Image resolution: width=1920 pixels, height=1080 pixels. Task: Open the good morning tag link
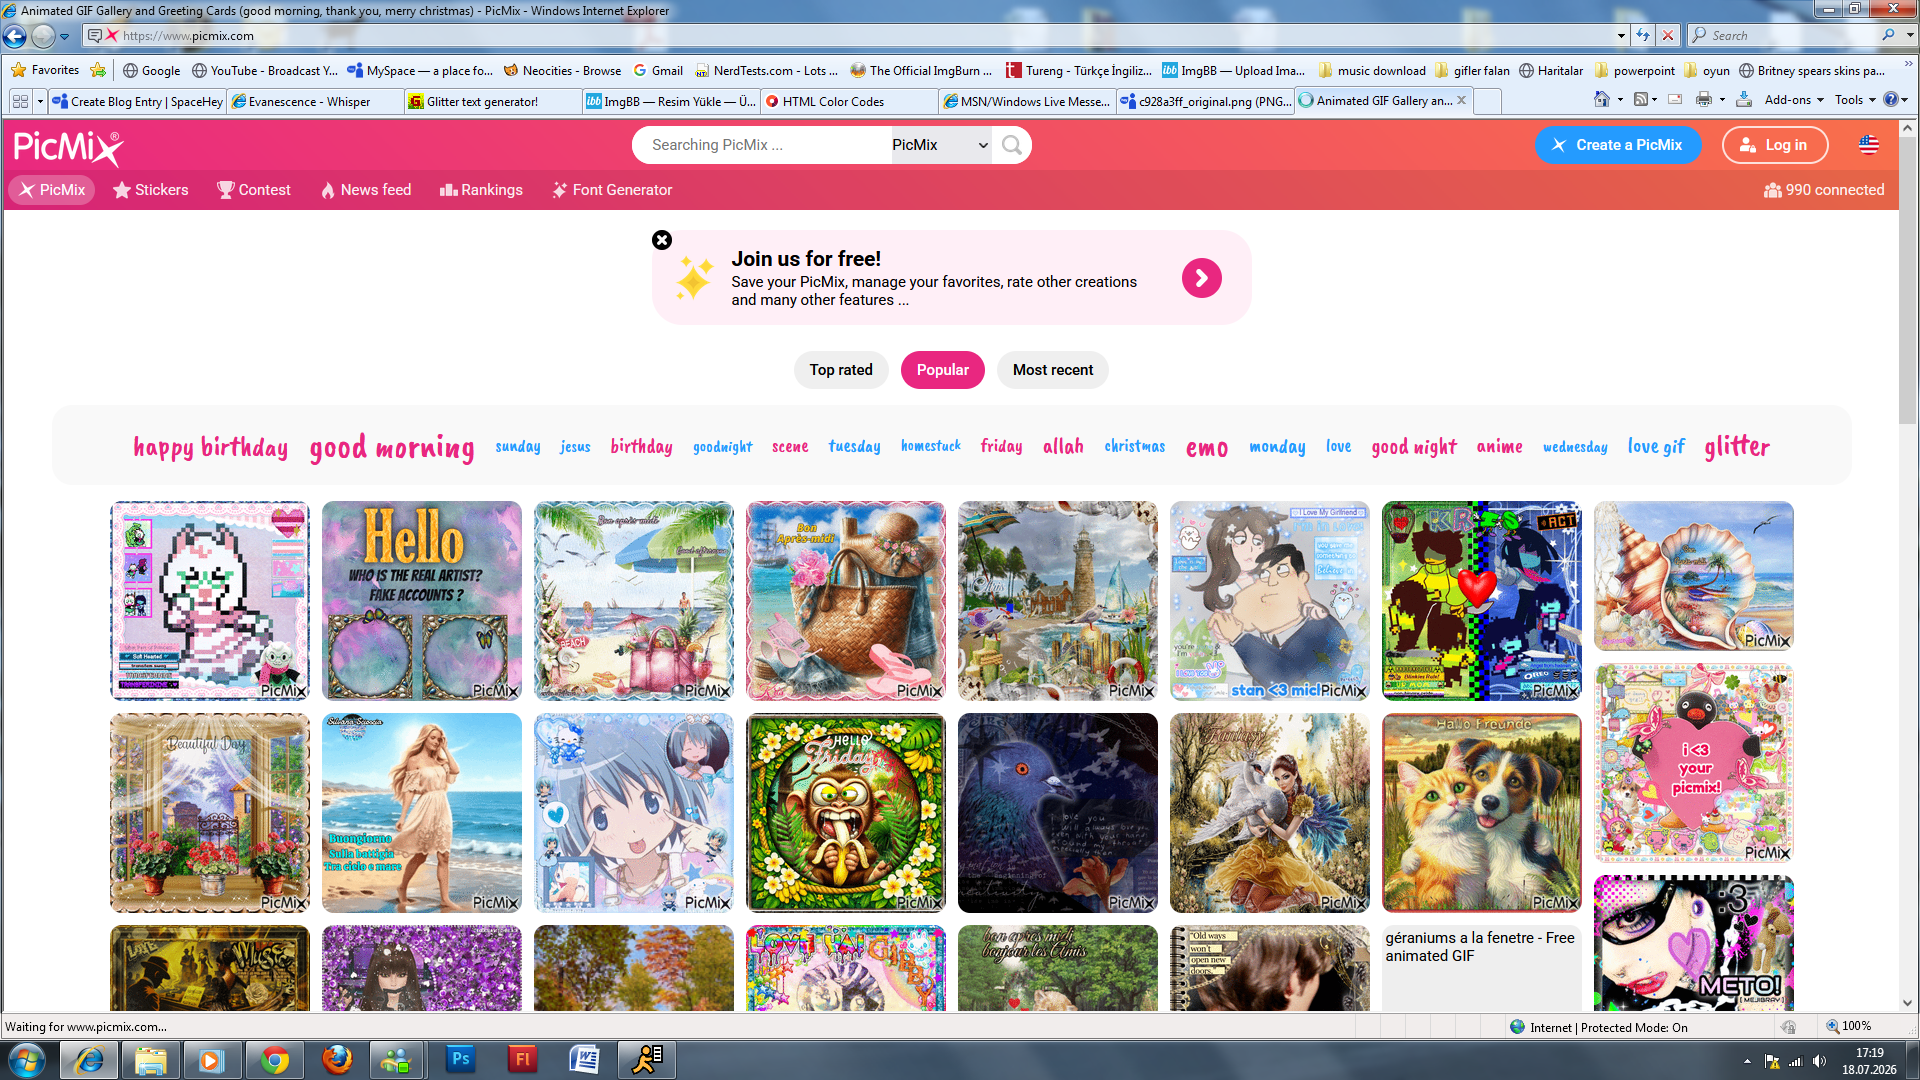coord(392,447)
